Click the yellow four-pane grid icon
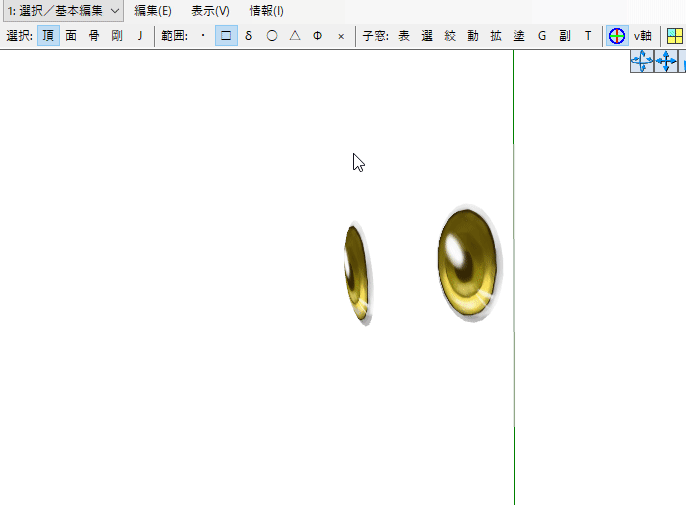This screenshot has height=505, width=686. coord(675,36)
